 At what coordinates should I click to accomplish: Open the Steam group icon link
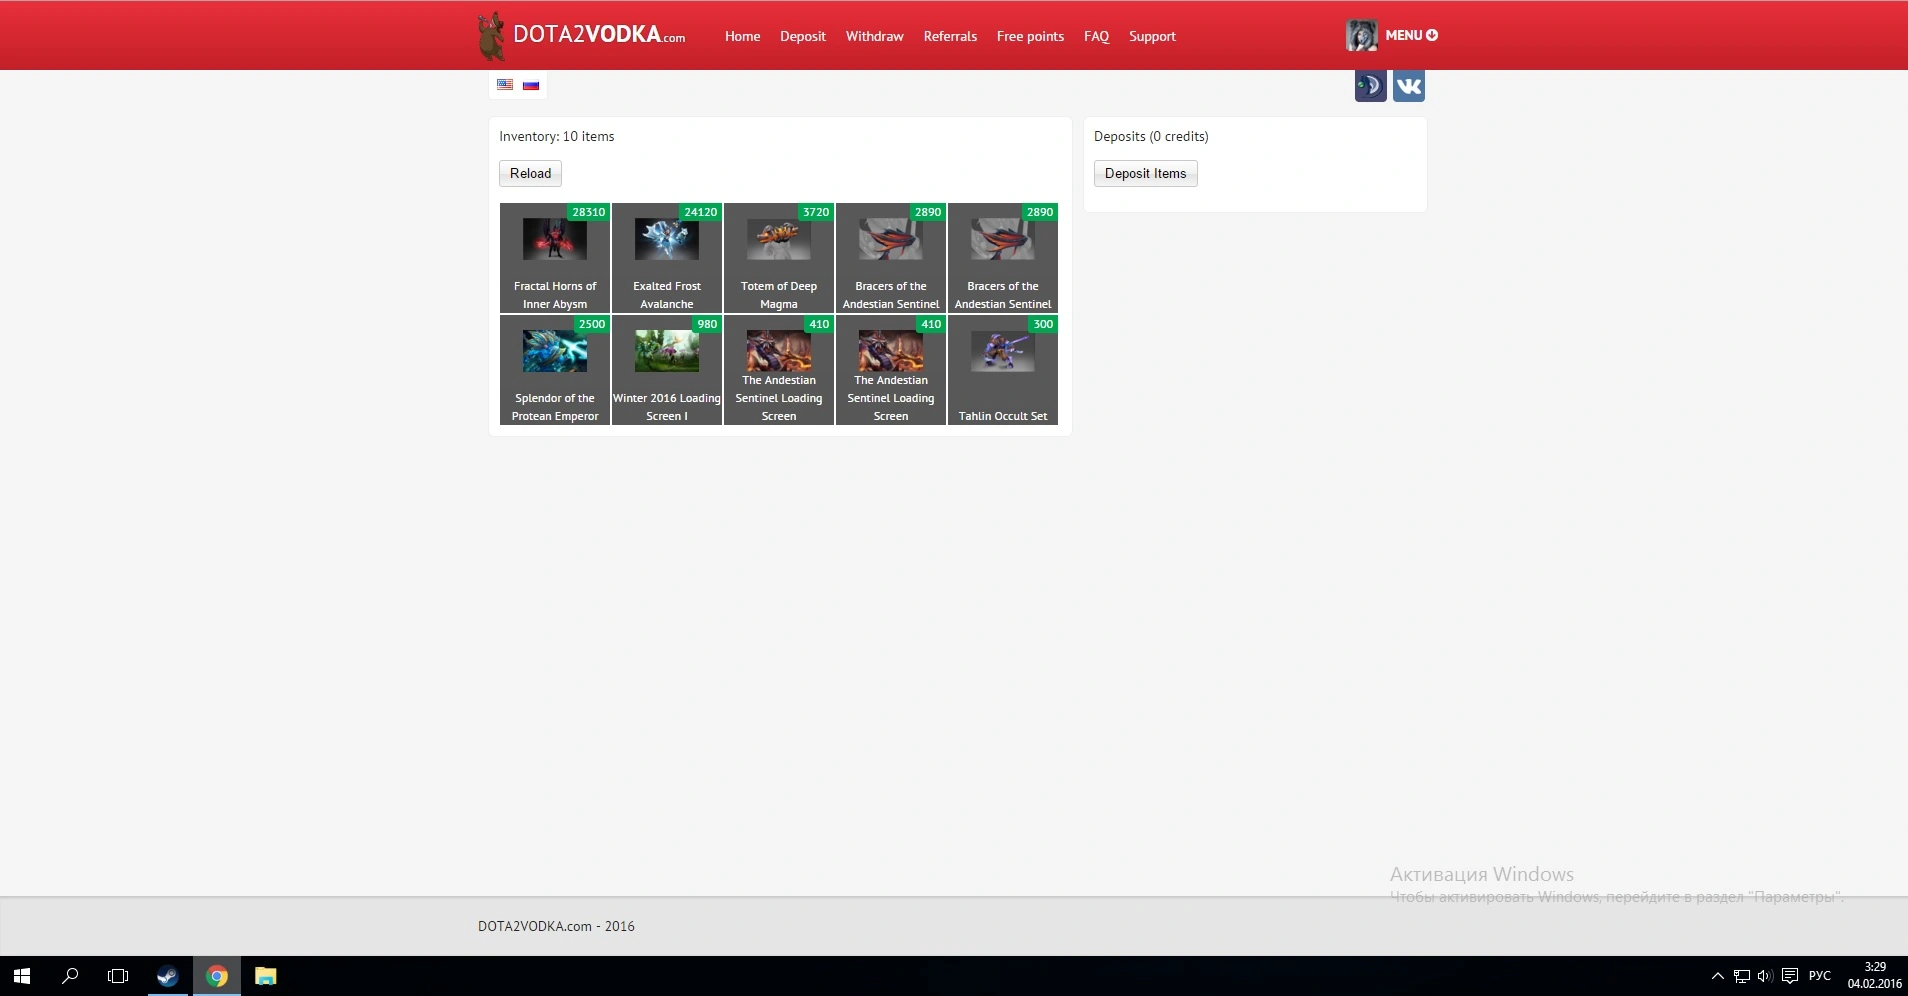pyautogui.click(x=1370, y=86)
